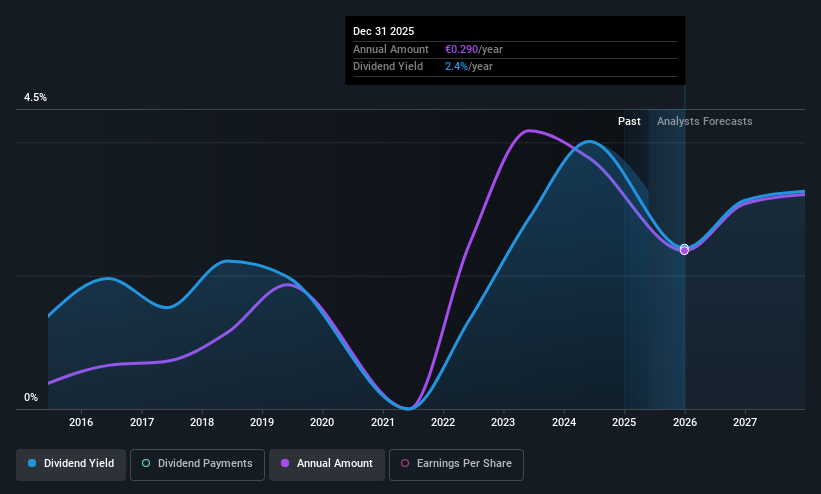Click the 2024 x-axis year label
The height and width of the screenshot is (494, 821).
point(564,422)
